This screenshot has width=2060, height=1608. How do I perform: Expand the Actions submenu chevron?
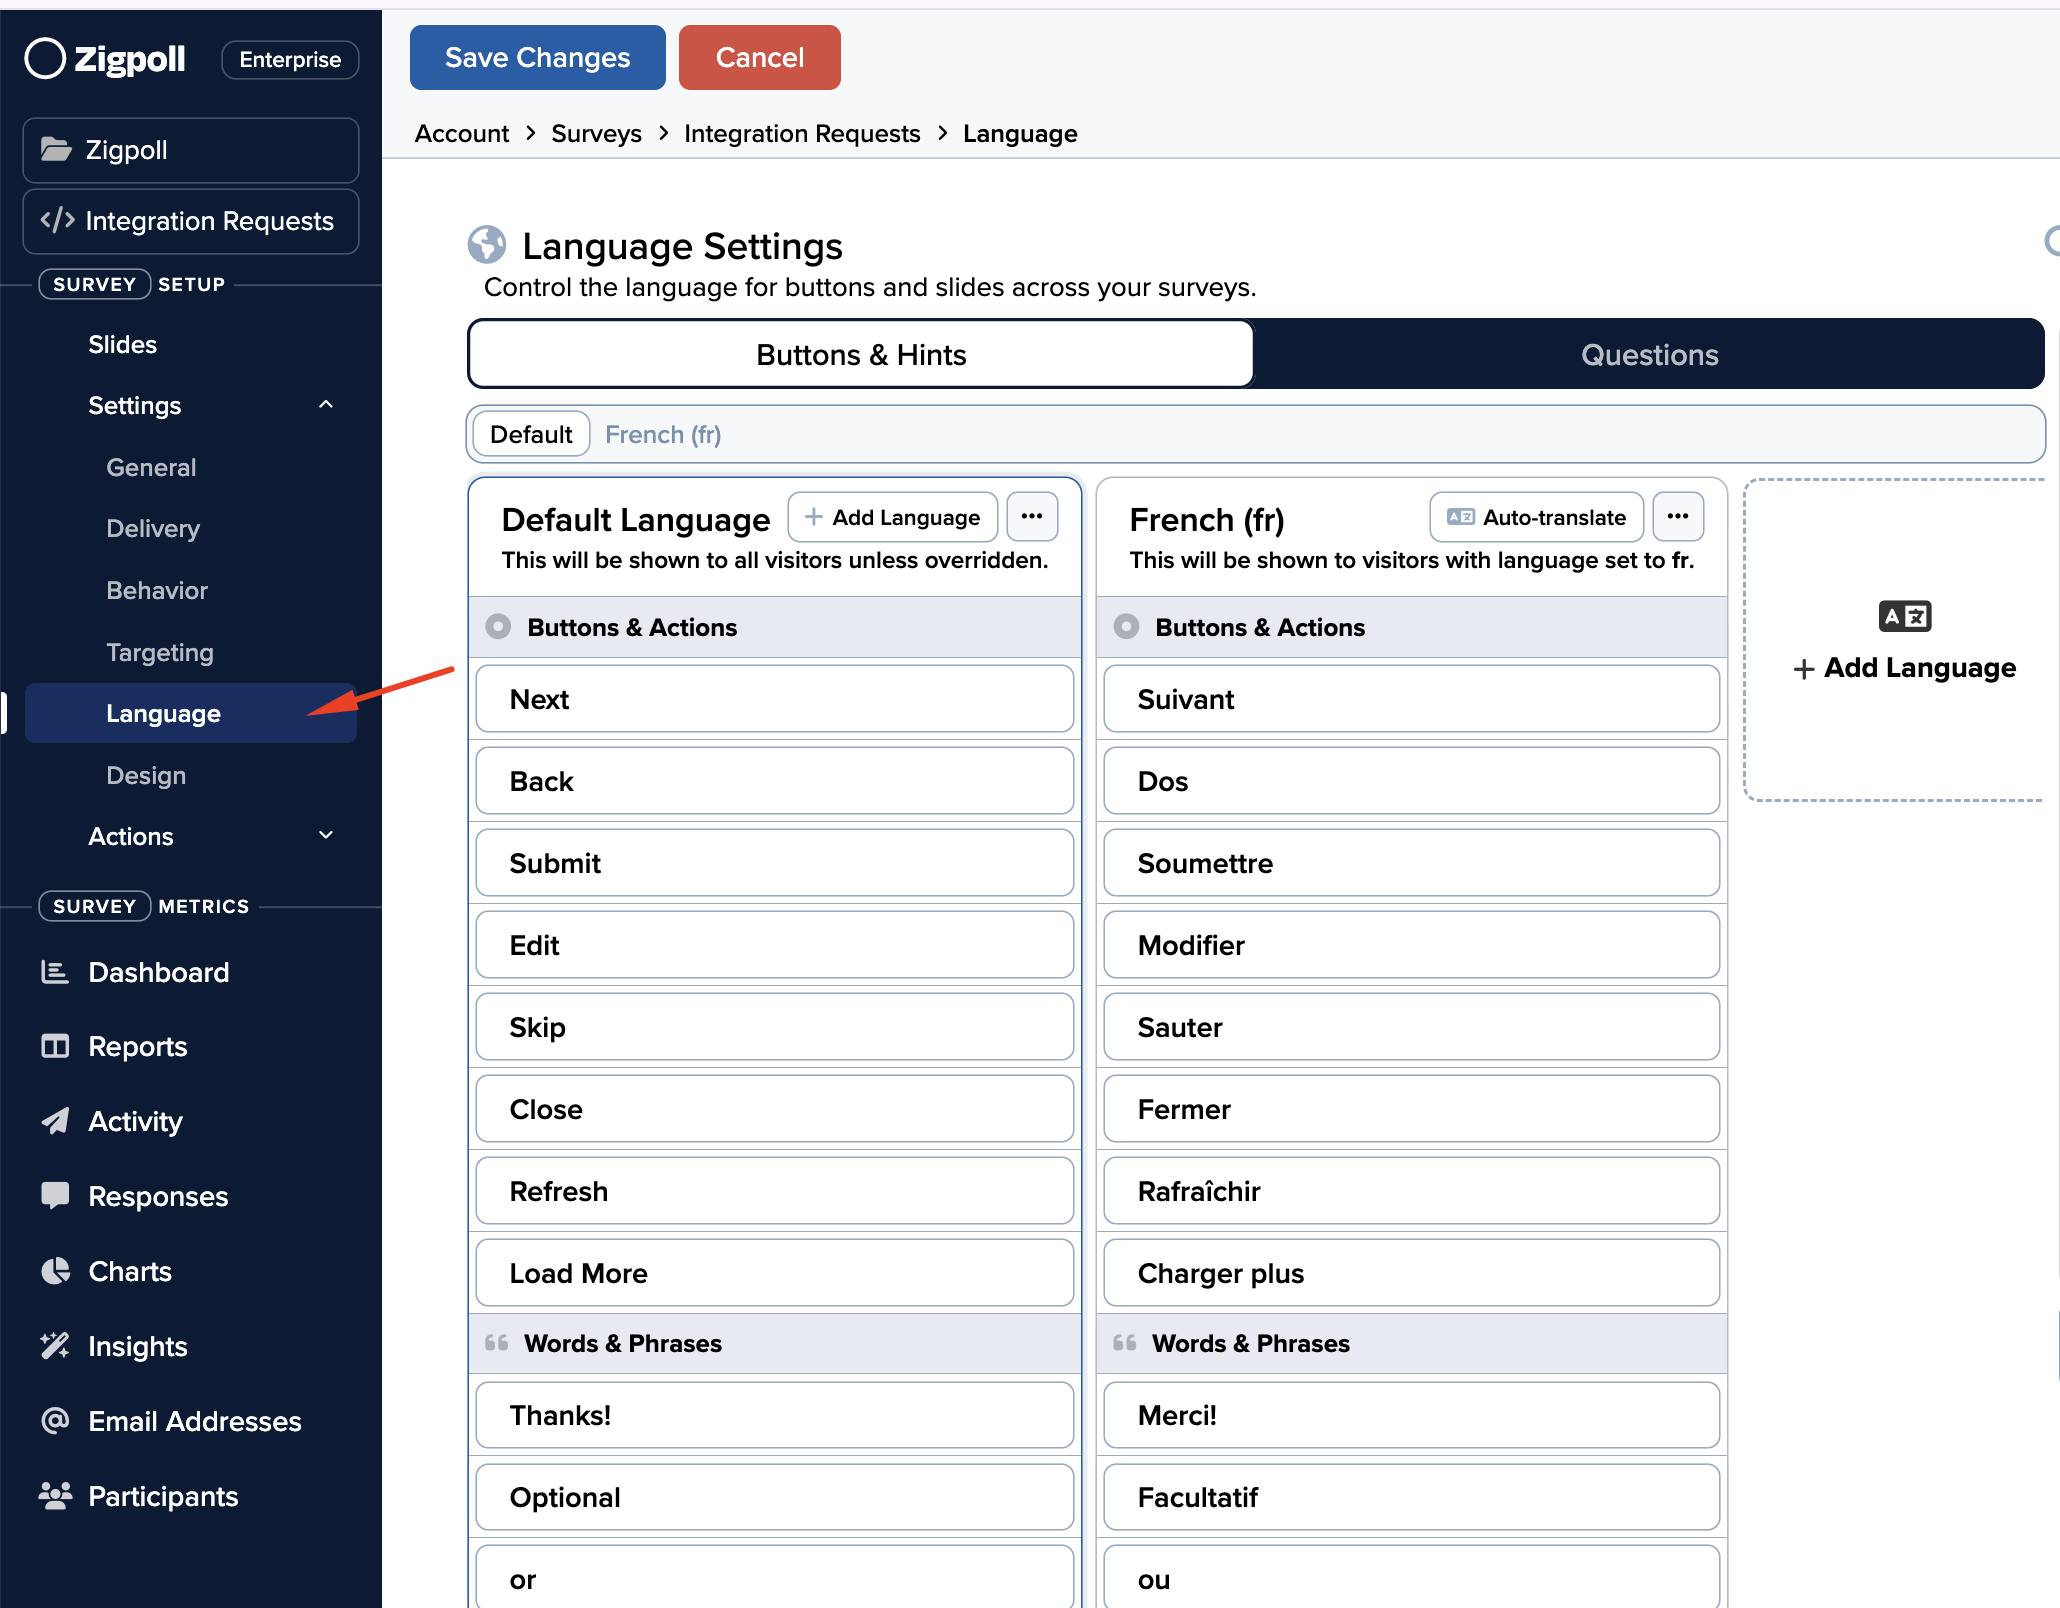326,836
